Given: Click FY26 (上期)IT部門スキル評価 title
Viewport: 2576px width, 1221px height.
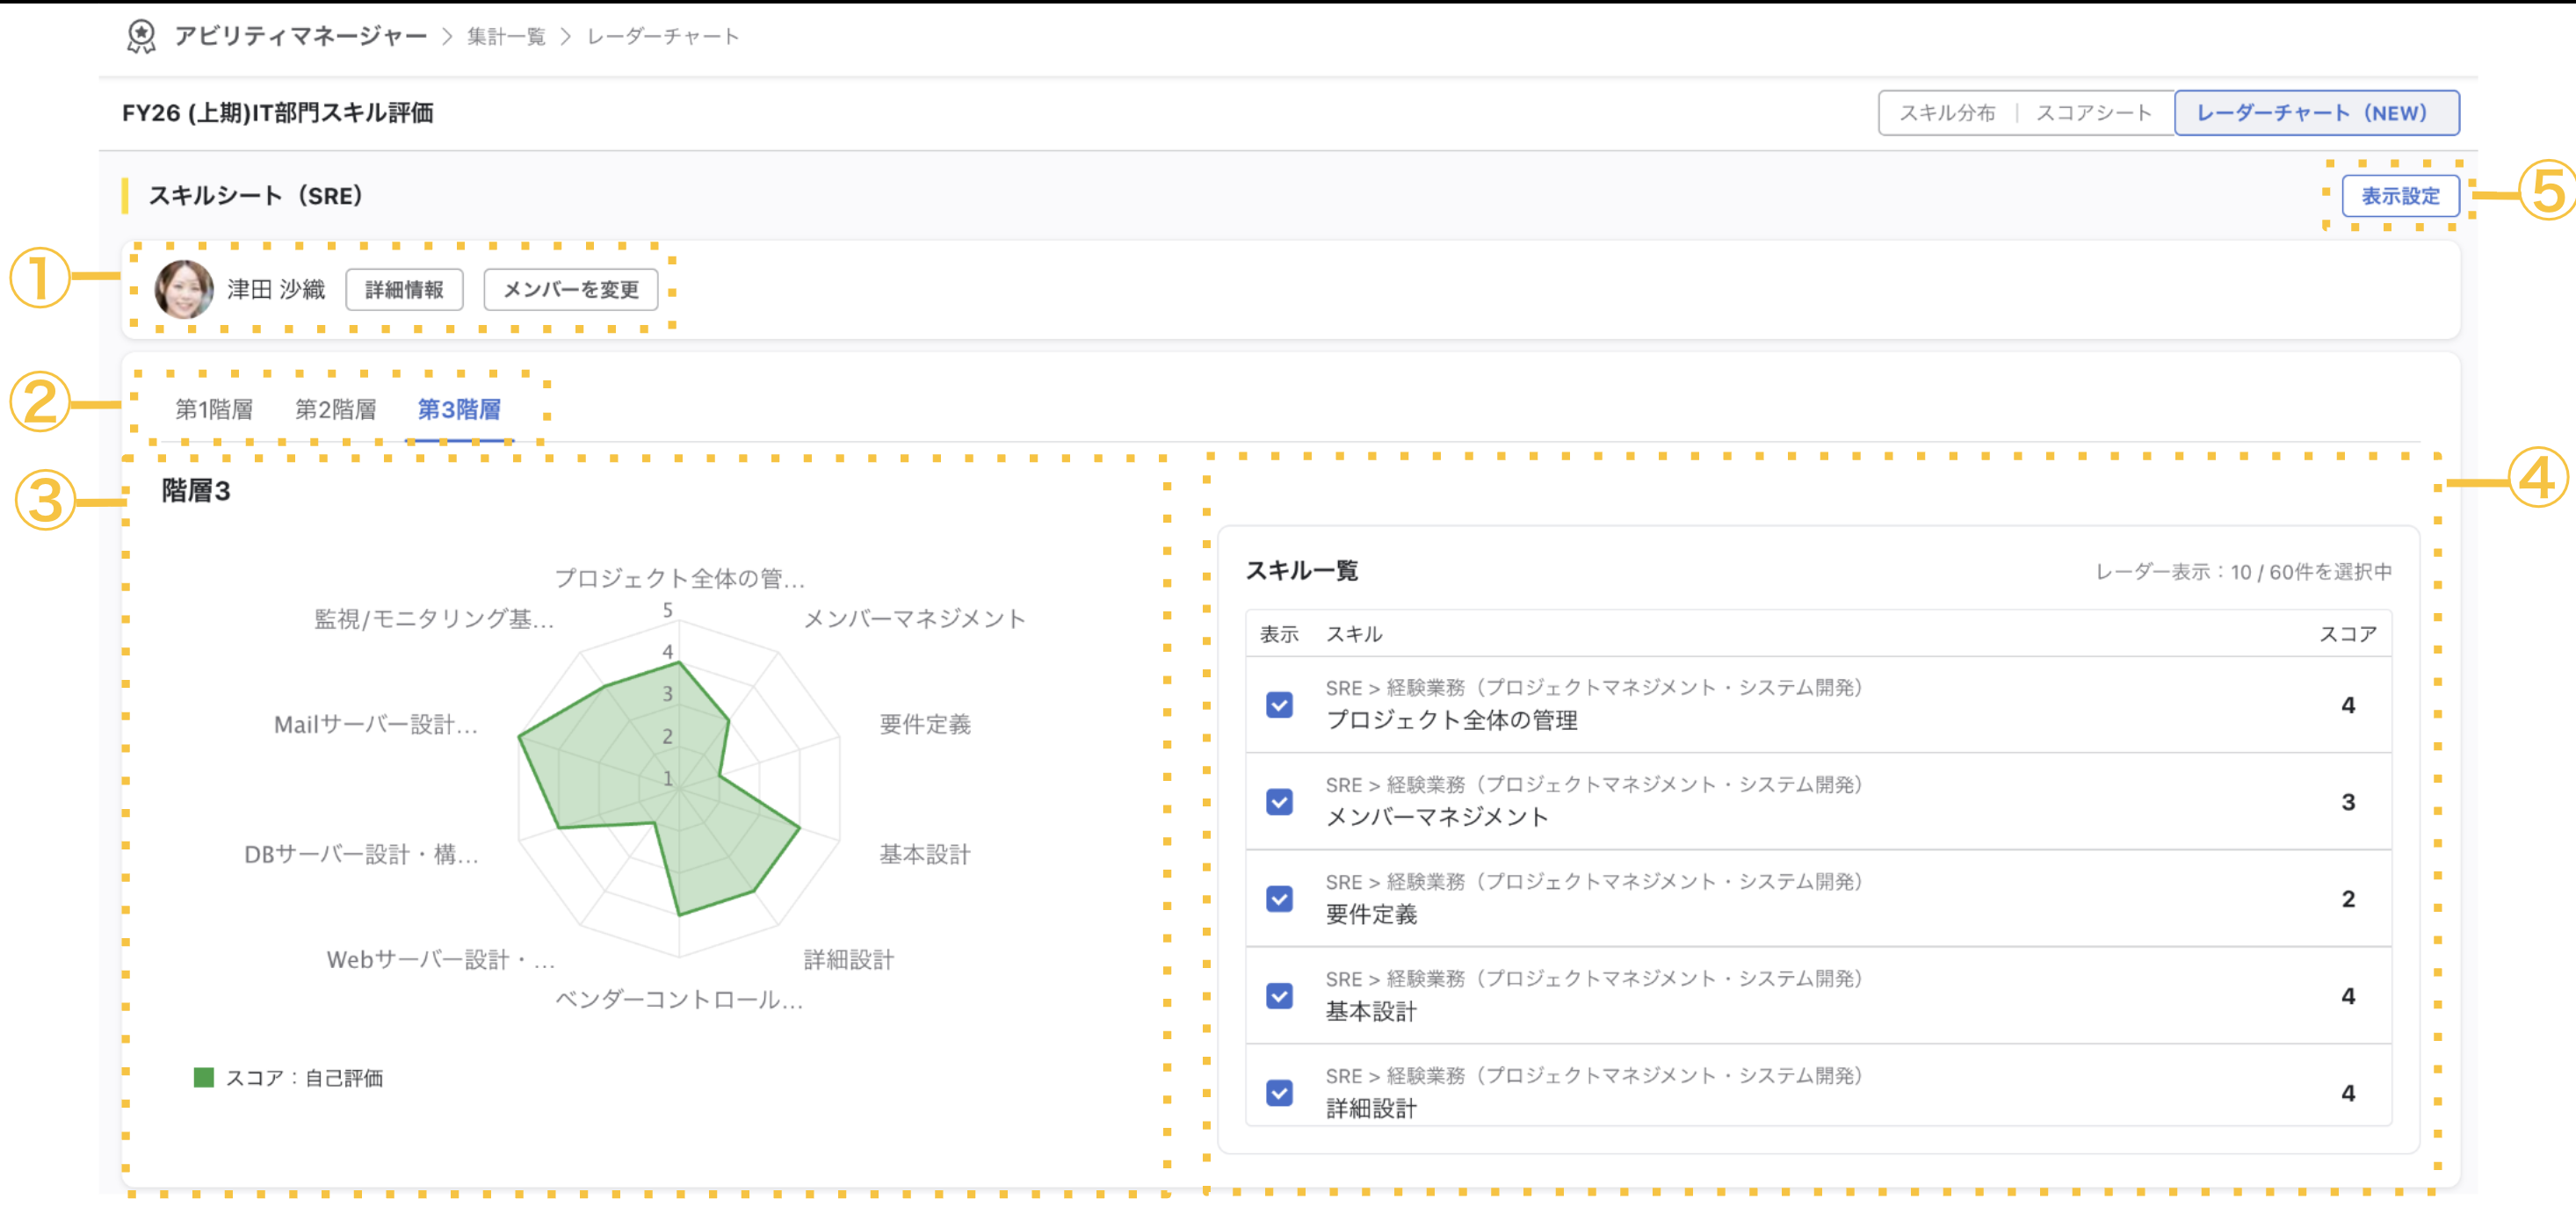Looking at the screenshot, I should [x=277, y=113].
